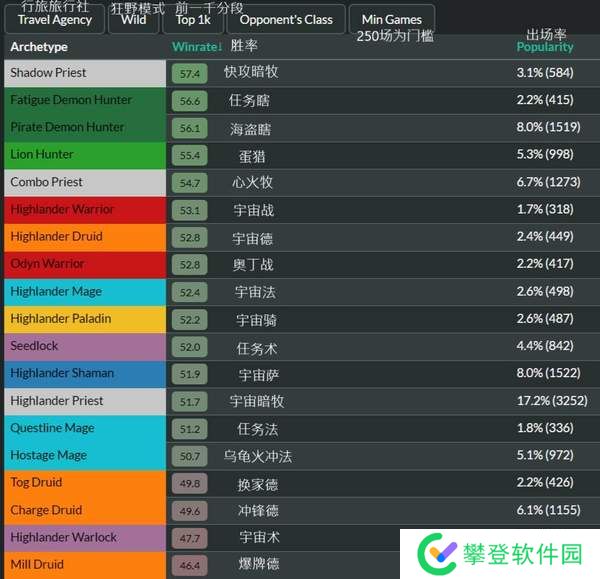
Task: Open the Travel Agency filter dropdown
Action: point(54,19)
